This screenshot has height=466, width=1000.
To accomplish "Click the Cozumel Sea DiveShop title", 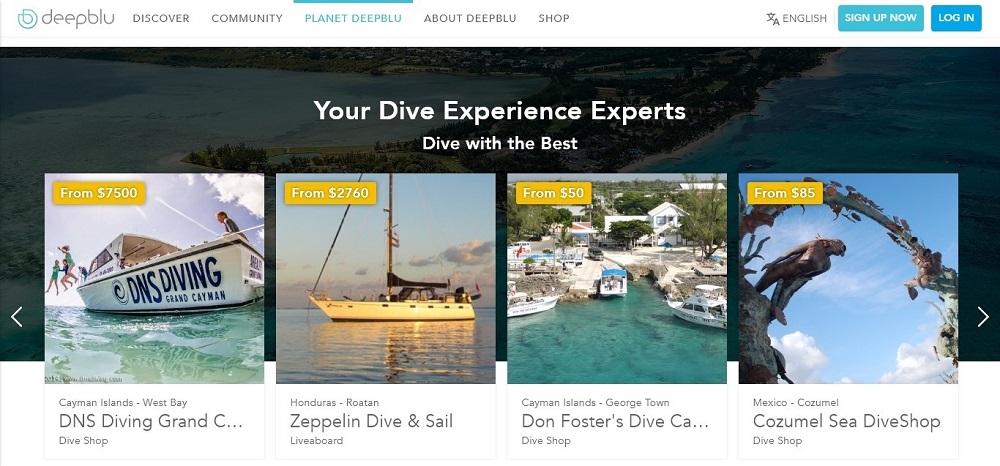I will [846, 421].
